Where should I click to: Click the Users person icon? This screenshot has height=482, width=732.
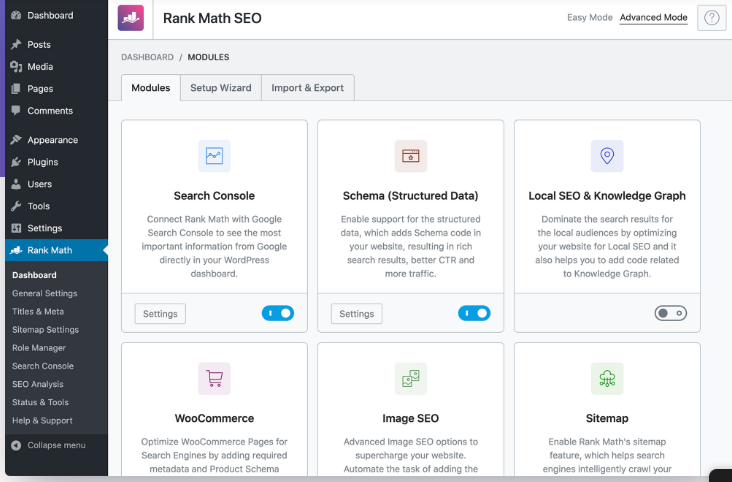pos(16,184)
